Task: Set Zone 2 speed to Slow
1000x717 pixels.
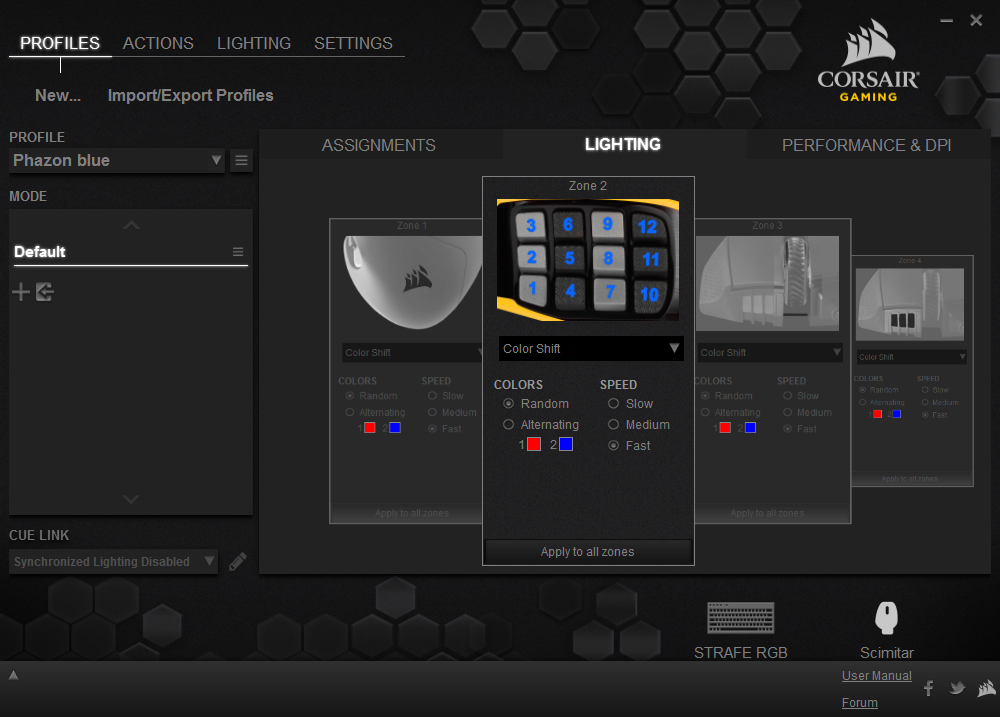Action: point(614,404)
